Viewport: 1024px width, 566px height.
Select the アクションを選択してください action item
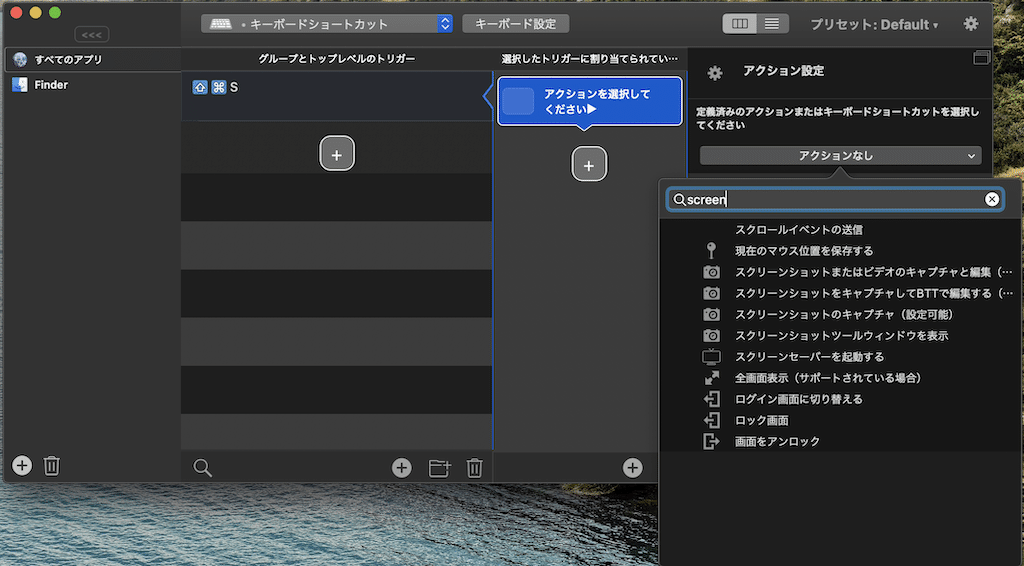(590, 101)
